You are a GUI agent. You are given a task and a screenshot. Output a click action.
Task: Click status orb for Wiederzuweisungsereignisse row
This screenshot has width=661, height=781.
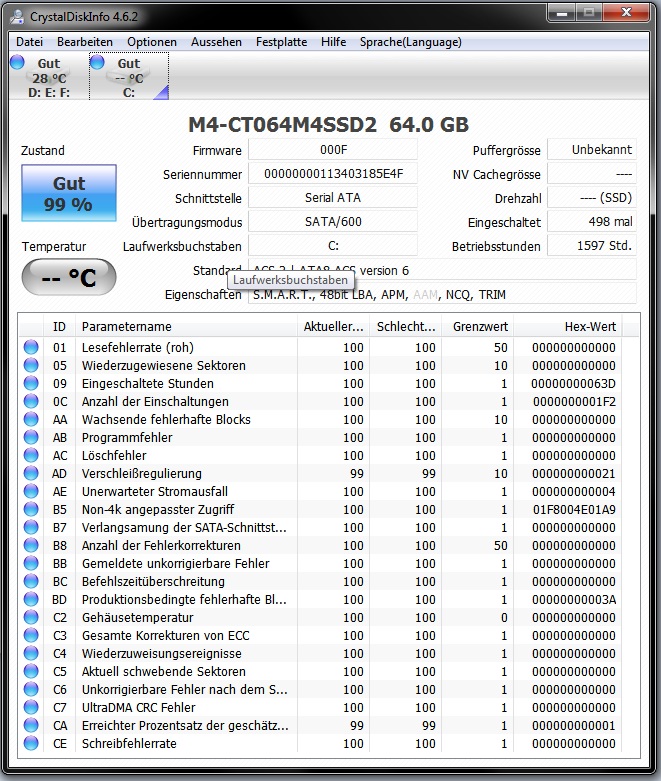coord(31,653)
